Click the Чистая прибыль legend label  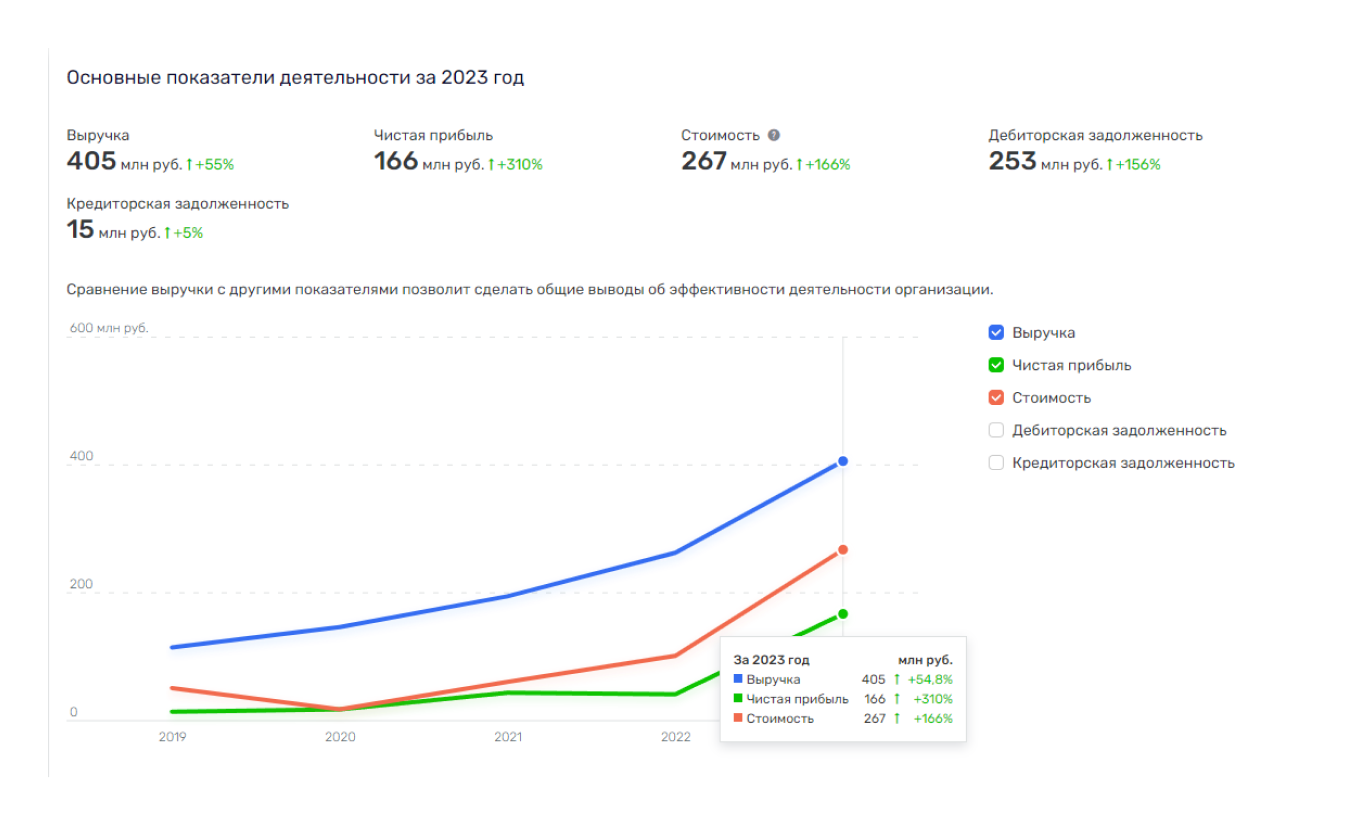pyautogui.click(x=1072, y=365)
